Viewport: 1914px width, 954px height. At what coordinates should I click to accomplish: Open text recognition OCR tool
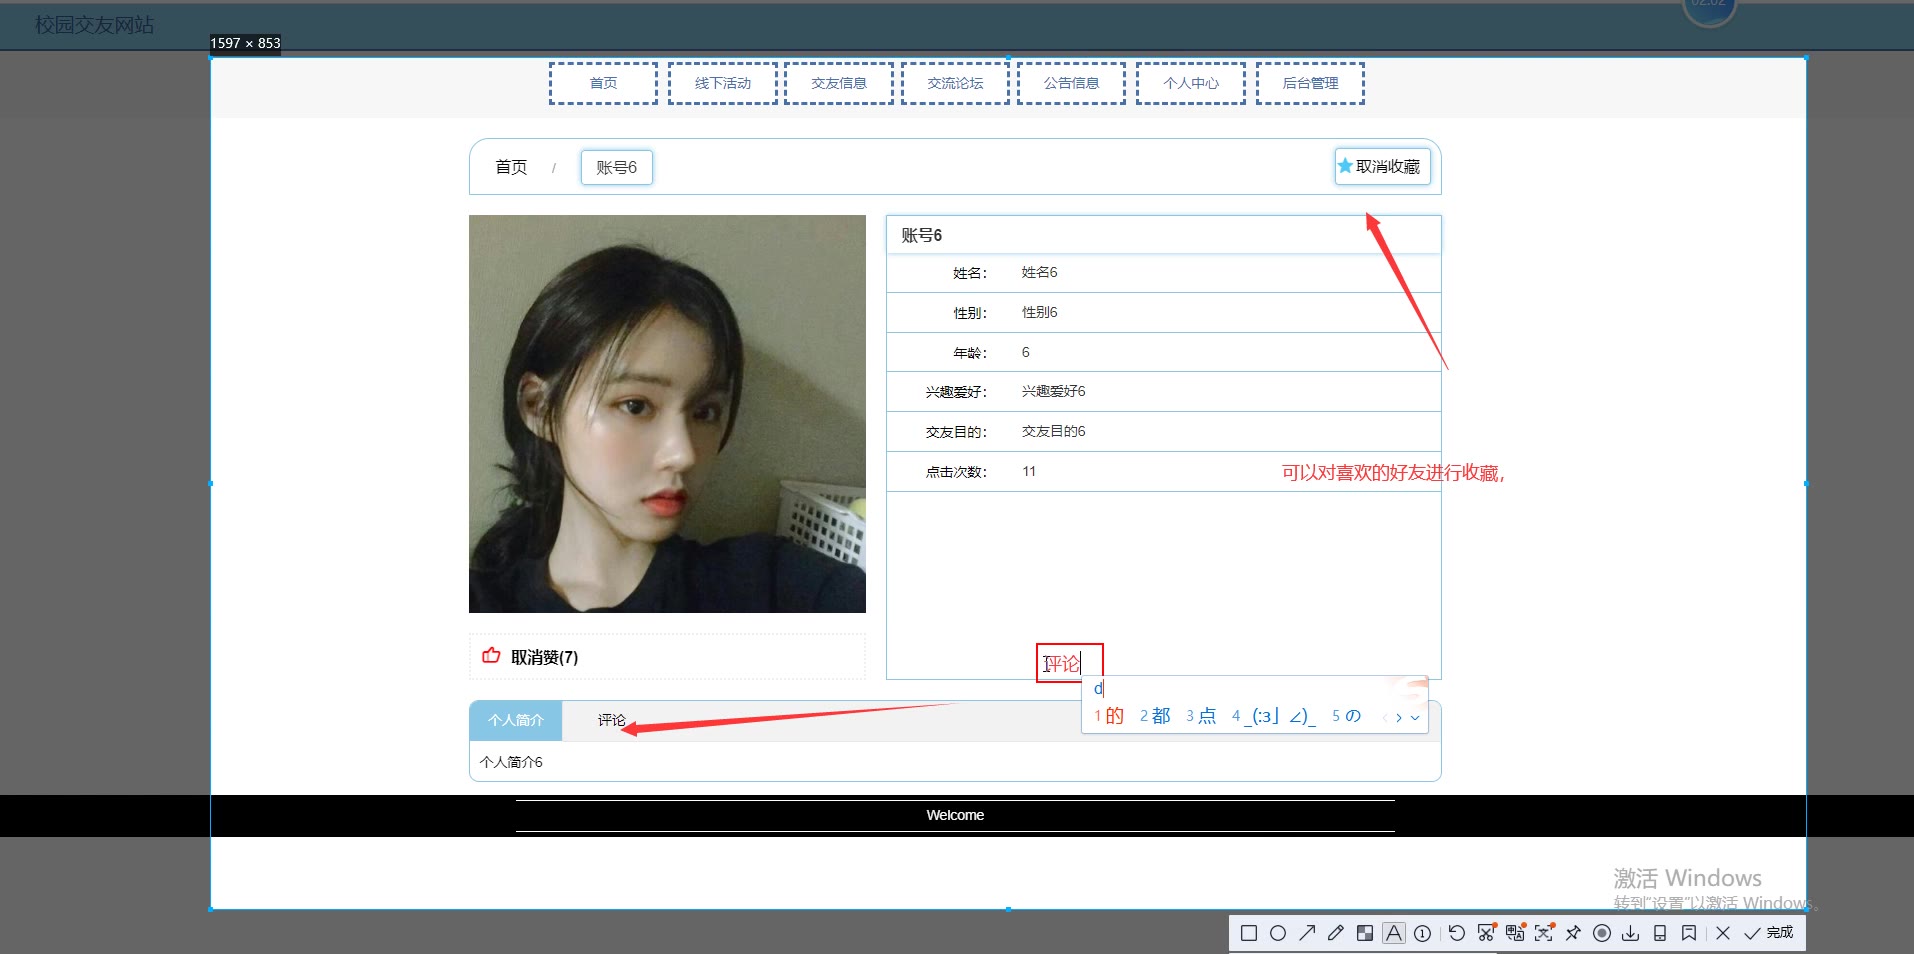[1544, 933]
